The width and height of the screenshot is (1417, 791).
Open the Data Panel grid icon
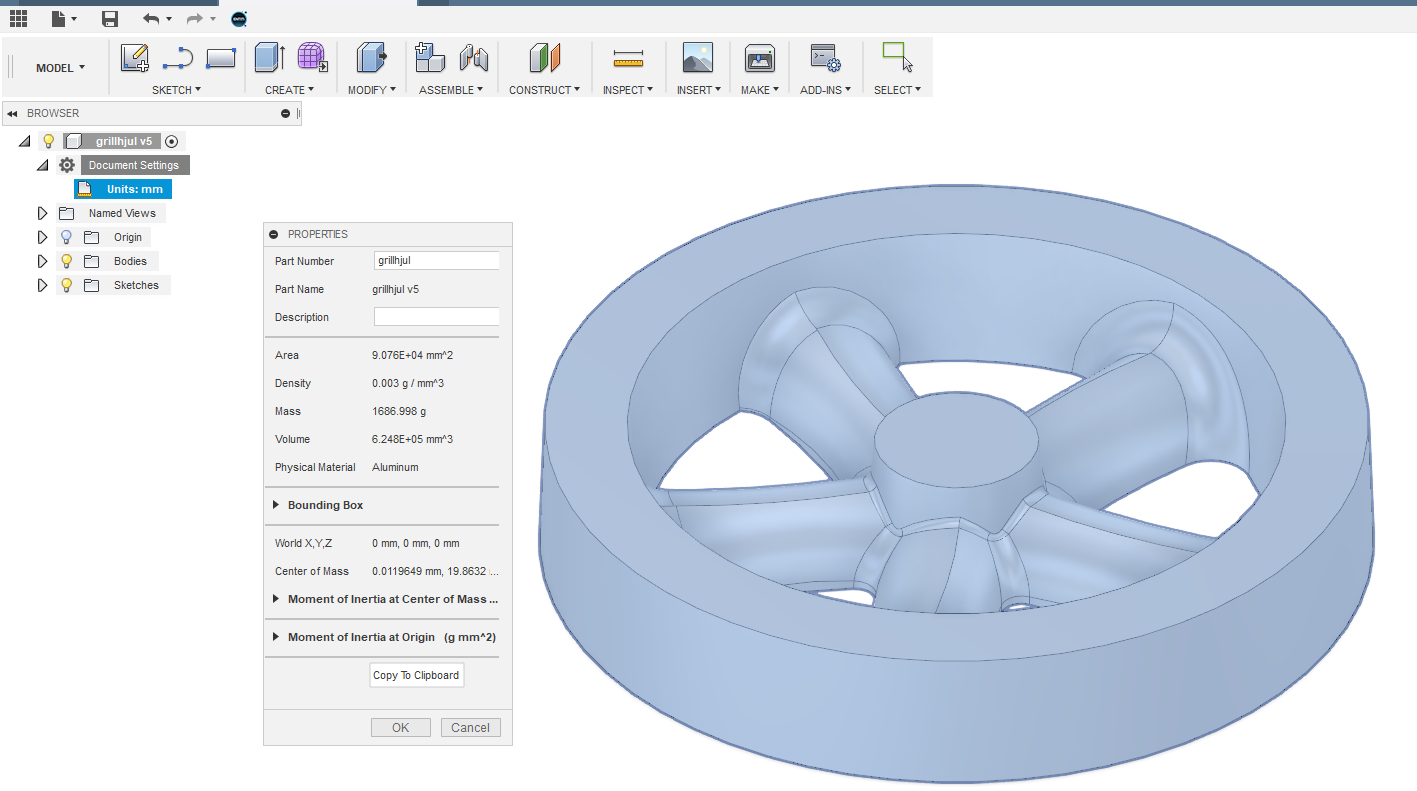coord(18,19)
